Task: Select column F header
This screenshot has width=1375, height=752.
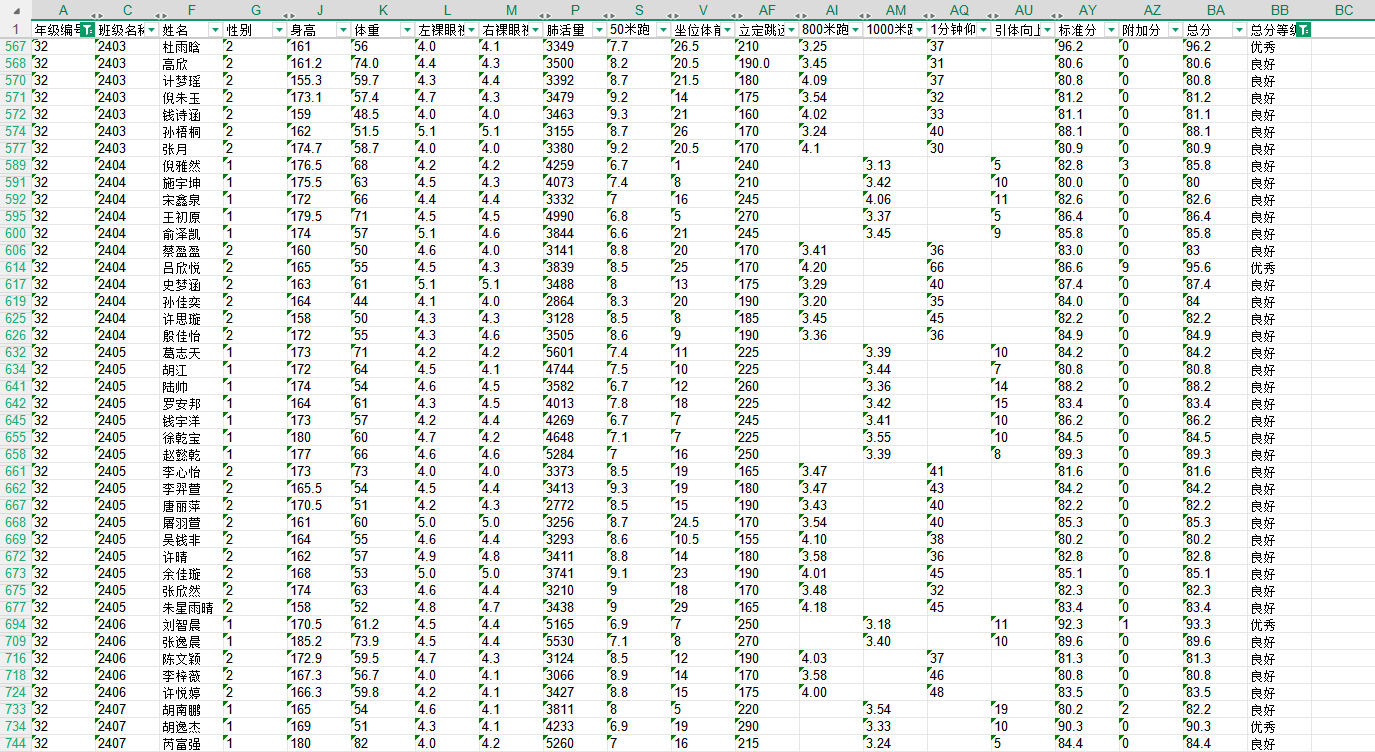Action: pyautogui.click(x=192, y=10)
